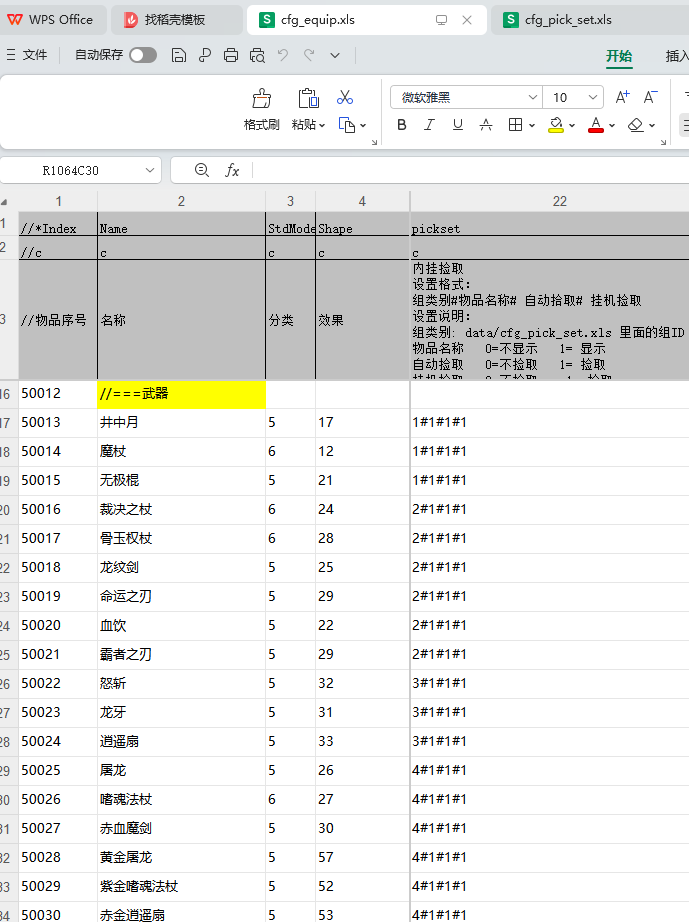
Task: Increase font size with A+ icon
Action: pos(622,97)
